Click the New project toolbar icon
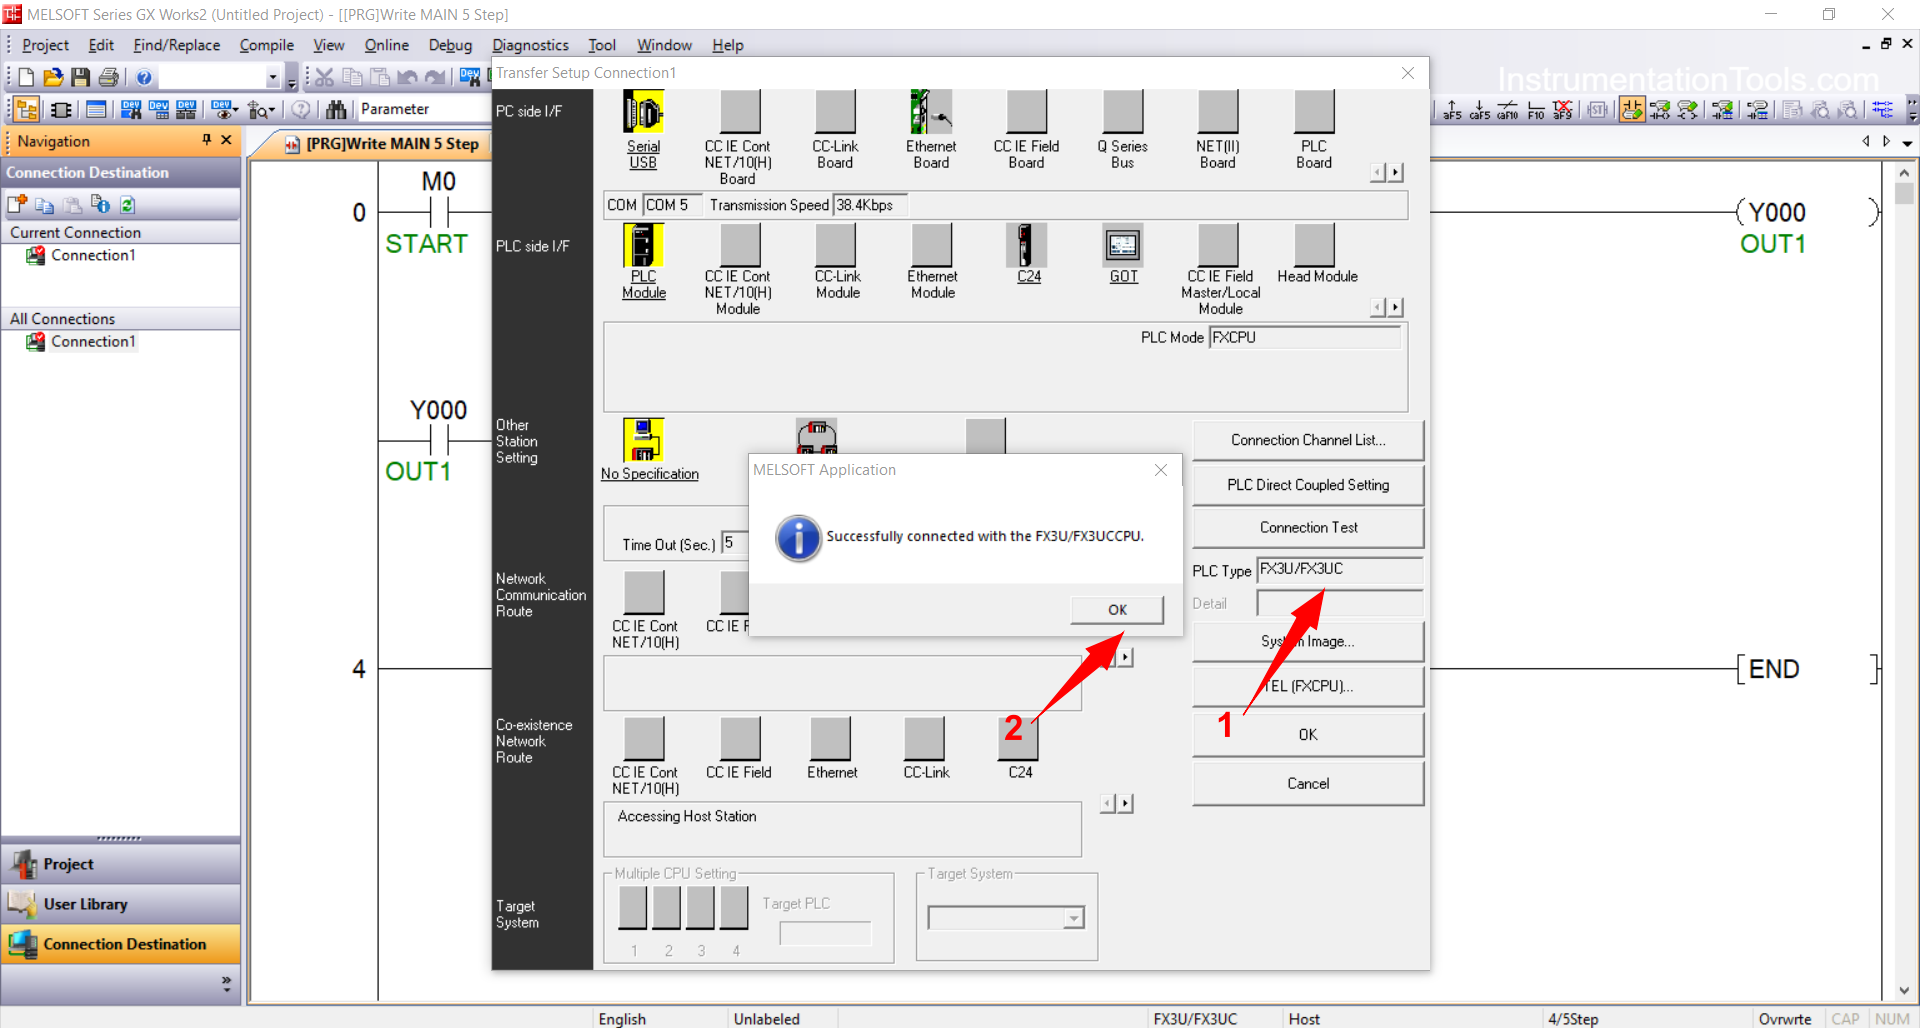The image size is (1920, 1028). click(x=26, y=77)
